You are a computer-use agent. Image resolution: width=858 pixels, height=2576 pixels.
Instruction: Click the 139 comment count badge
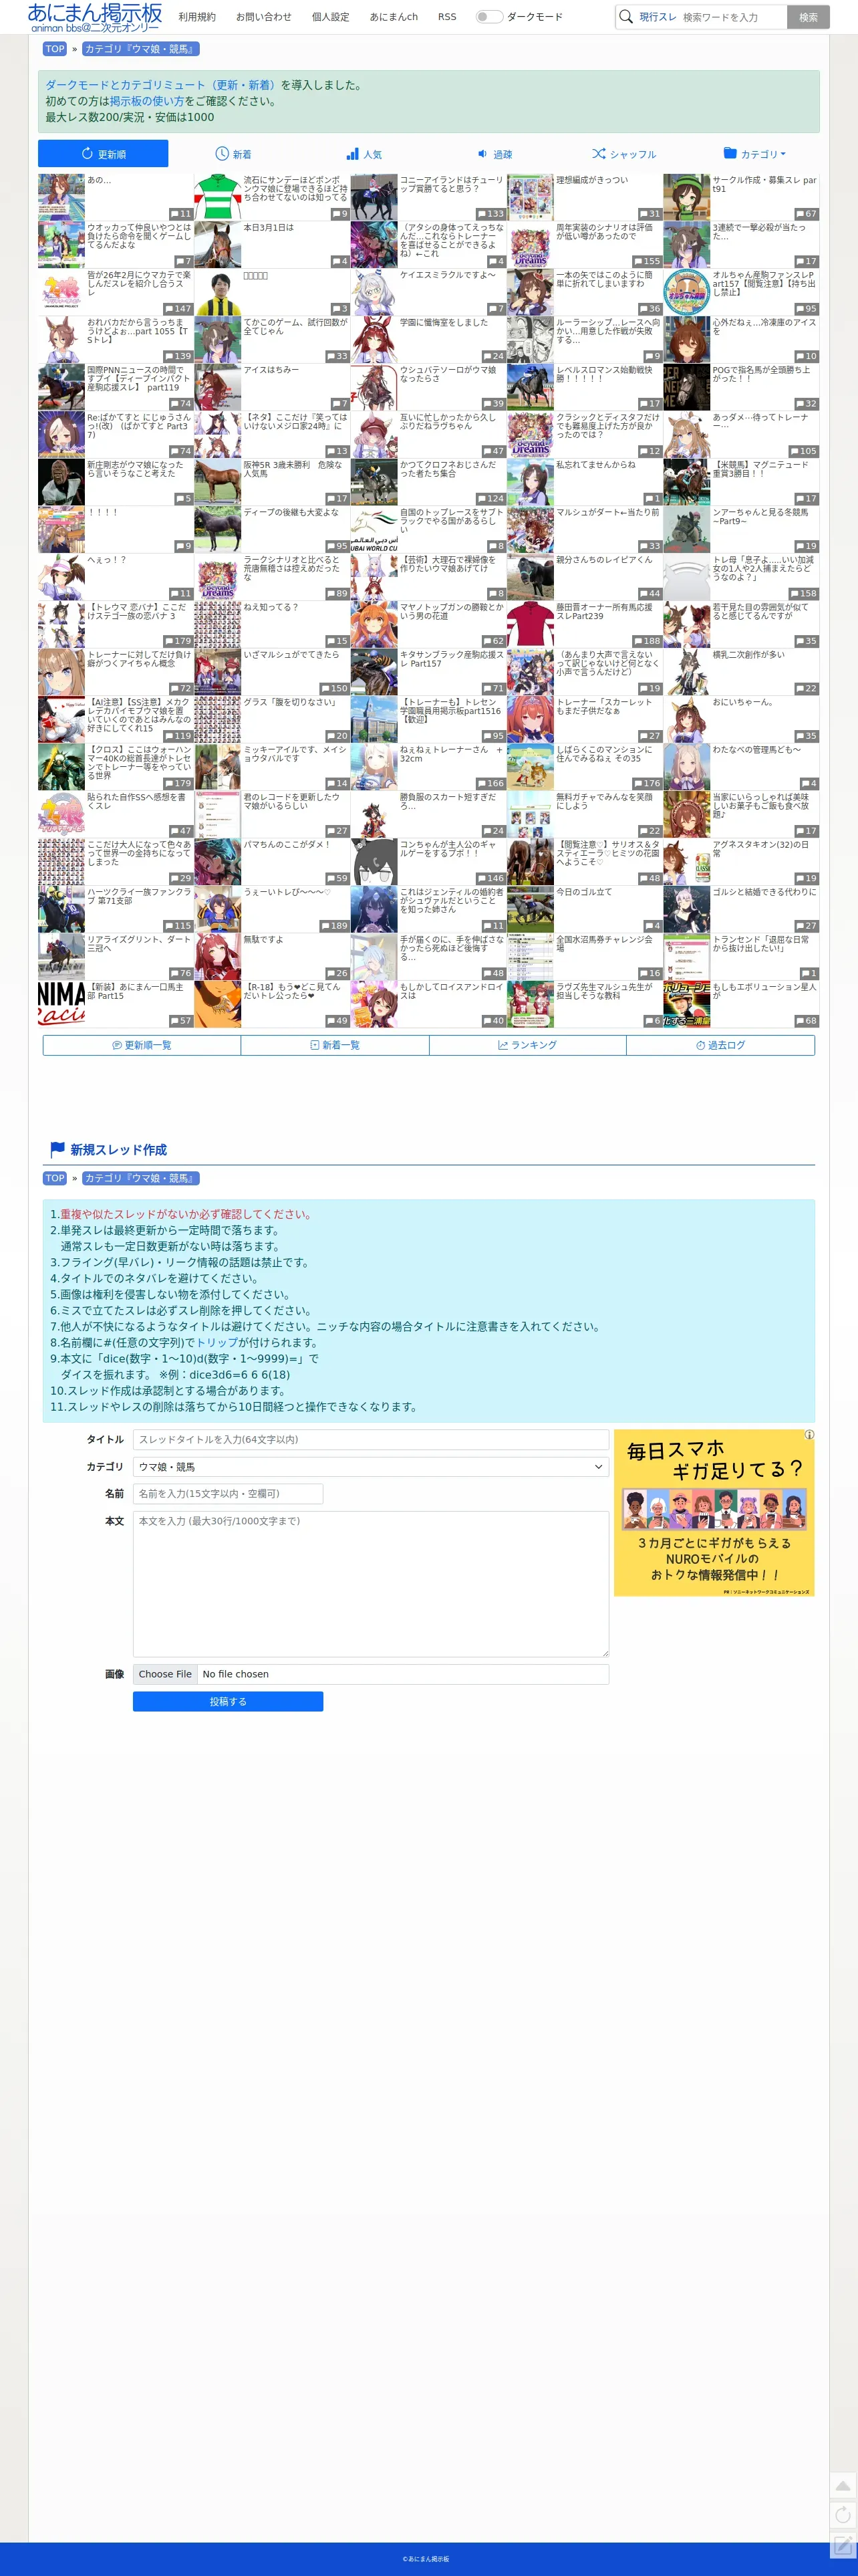click(x=177, y=356)
